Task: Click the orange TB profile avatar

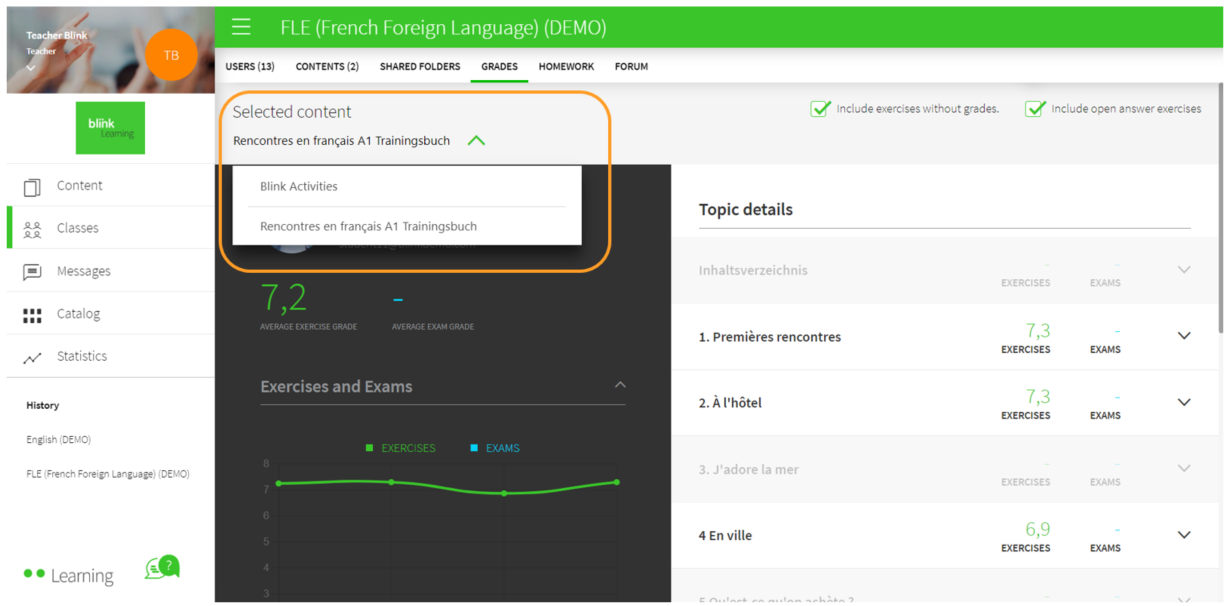Action: 171,55
